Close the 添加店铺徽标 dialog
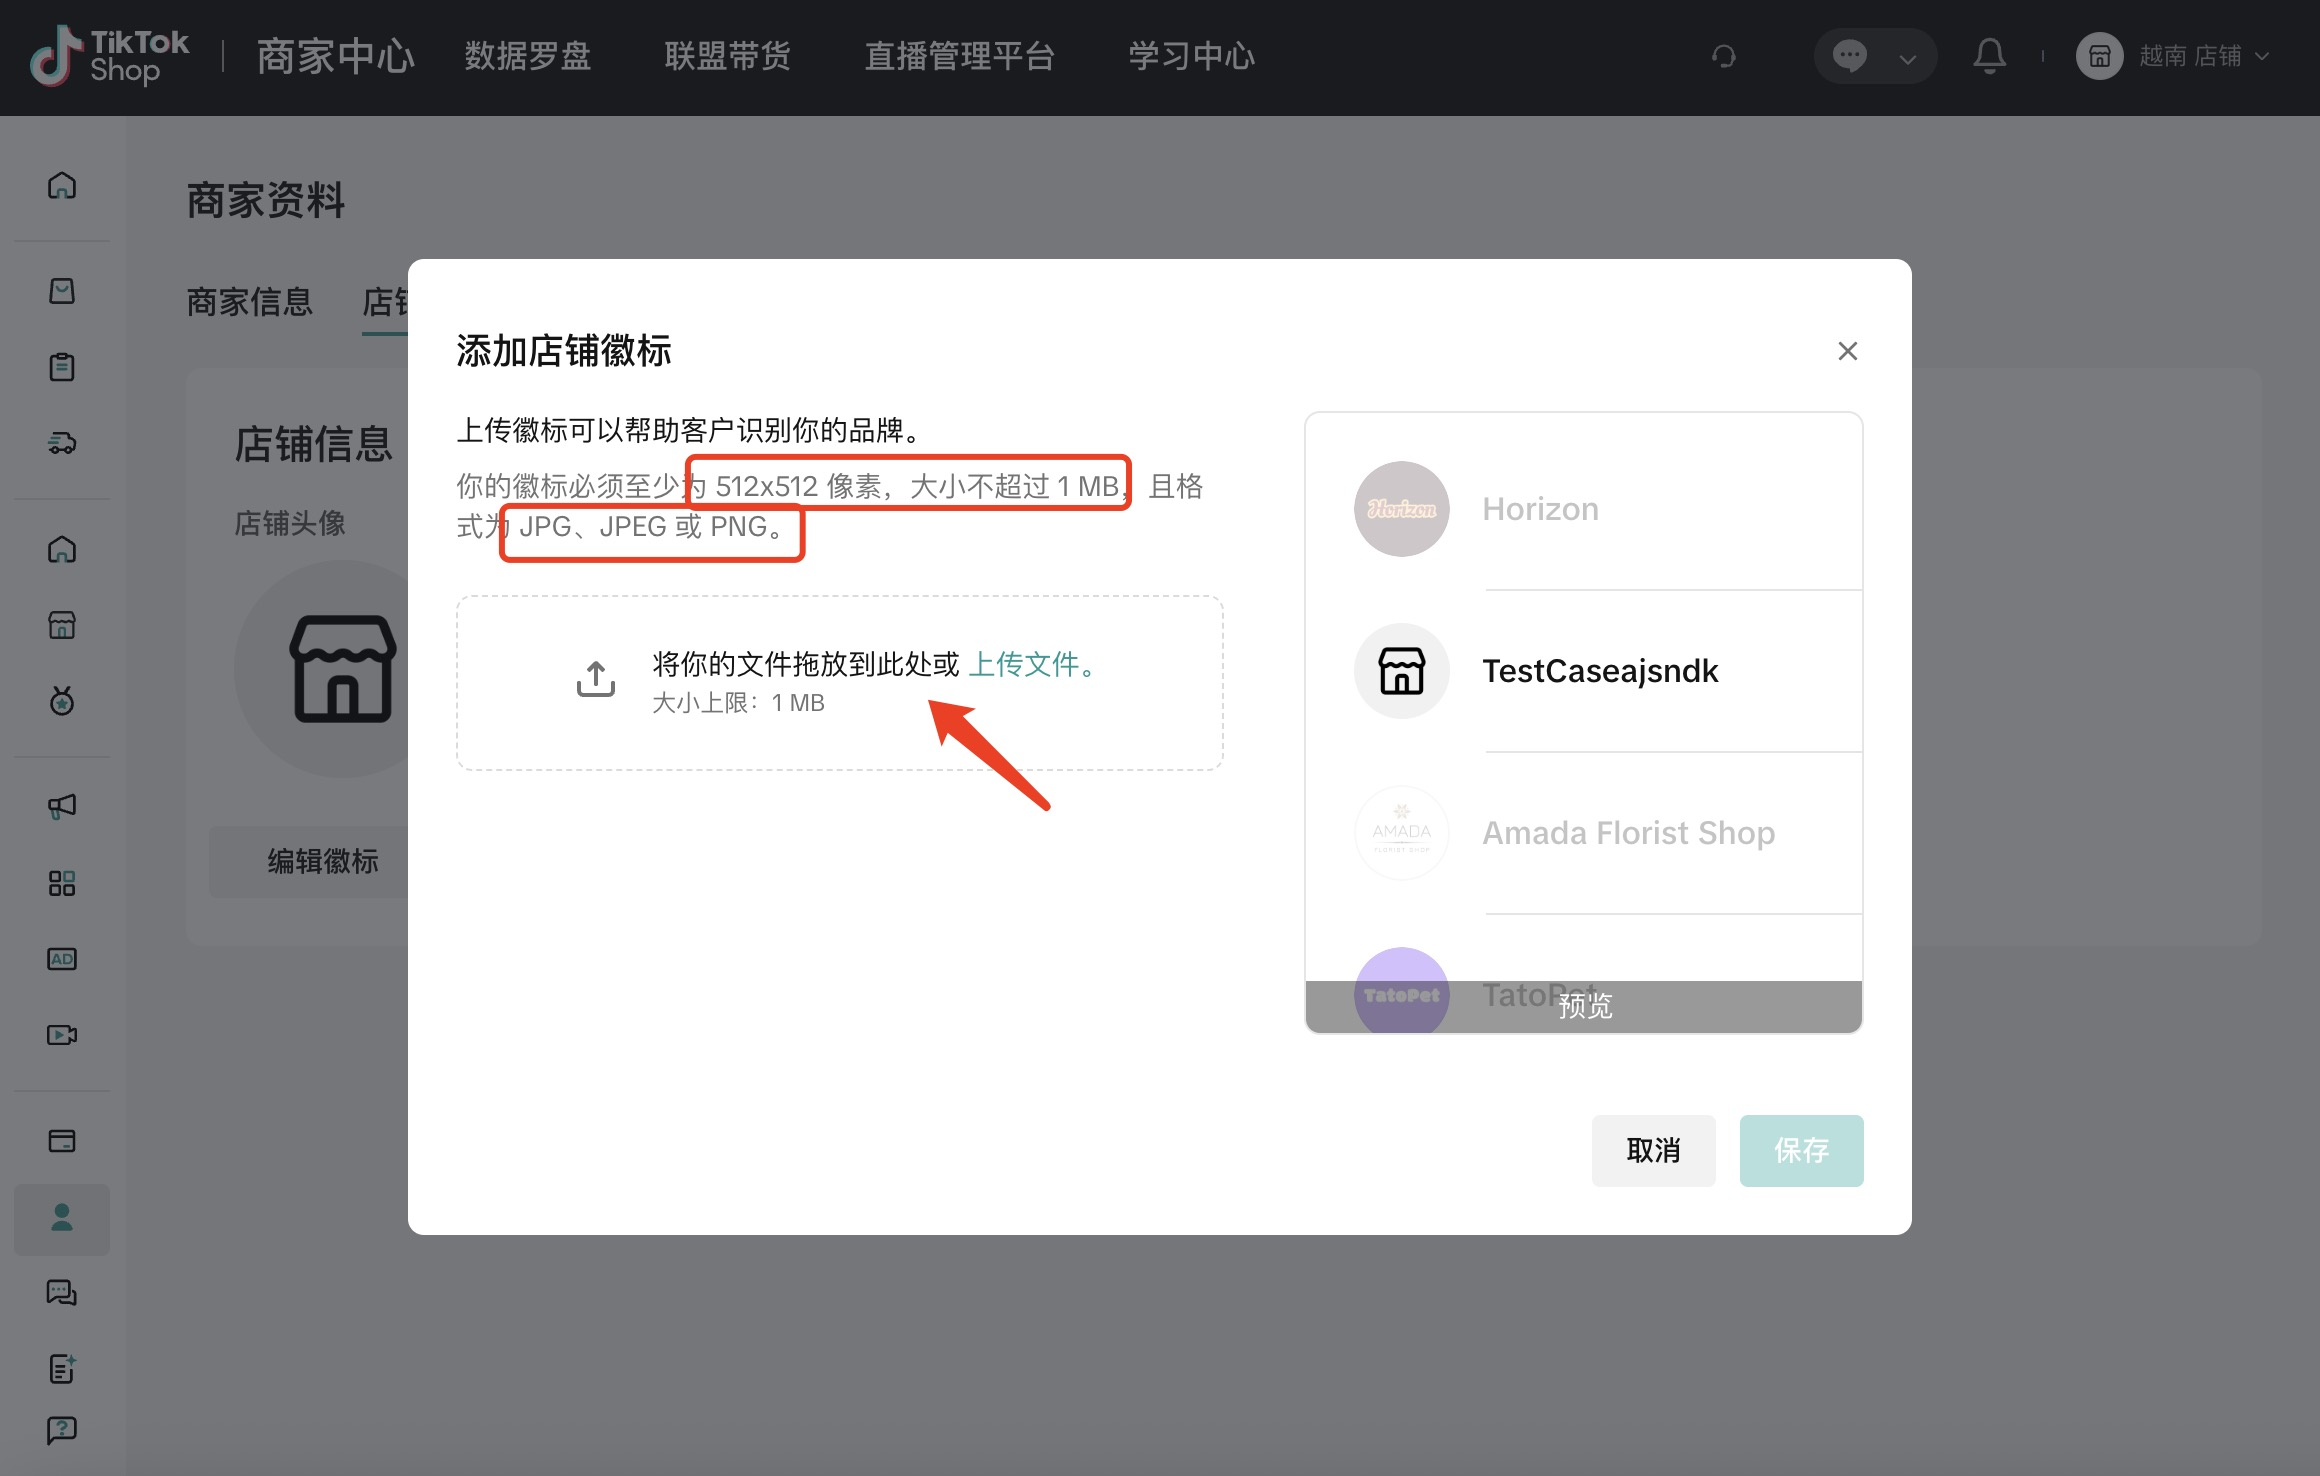This screenshot has width=2320, height=1476. (x=1847, y=351)
